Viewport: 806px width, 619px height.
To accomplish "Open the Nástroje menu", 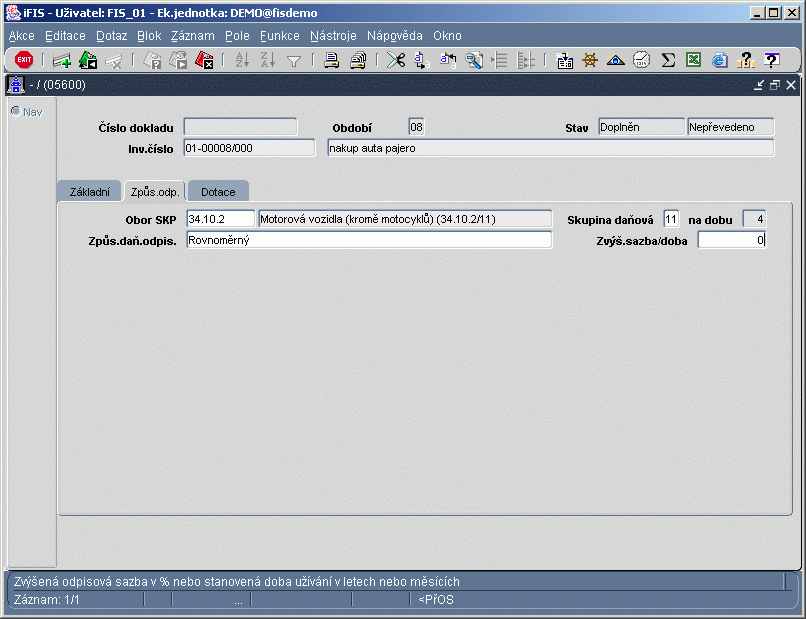I will tap(333, 36).
